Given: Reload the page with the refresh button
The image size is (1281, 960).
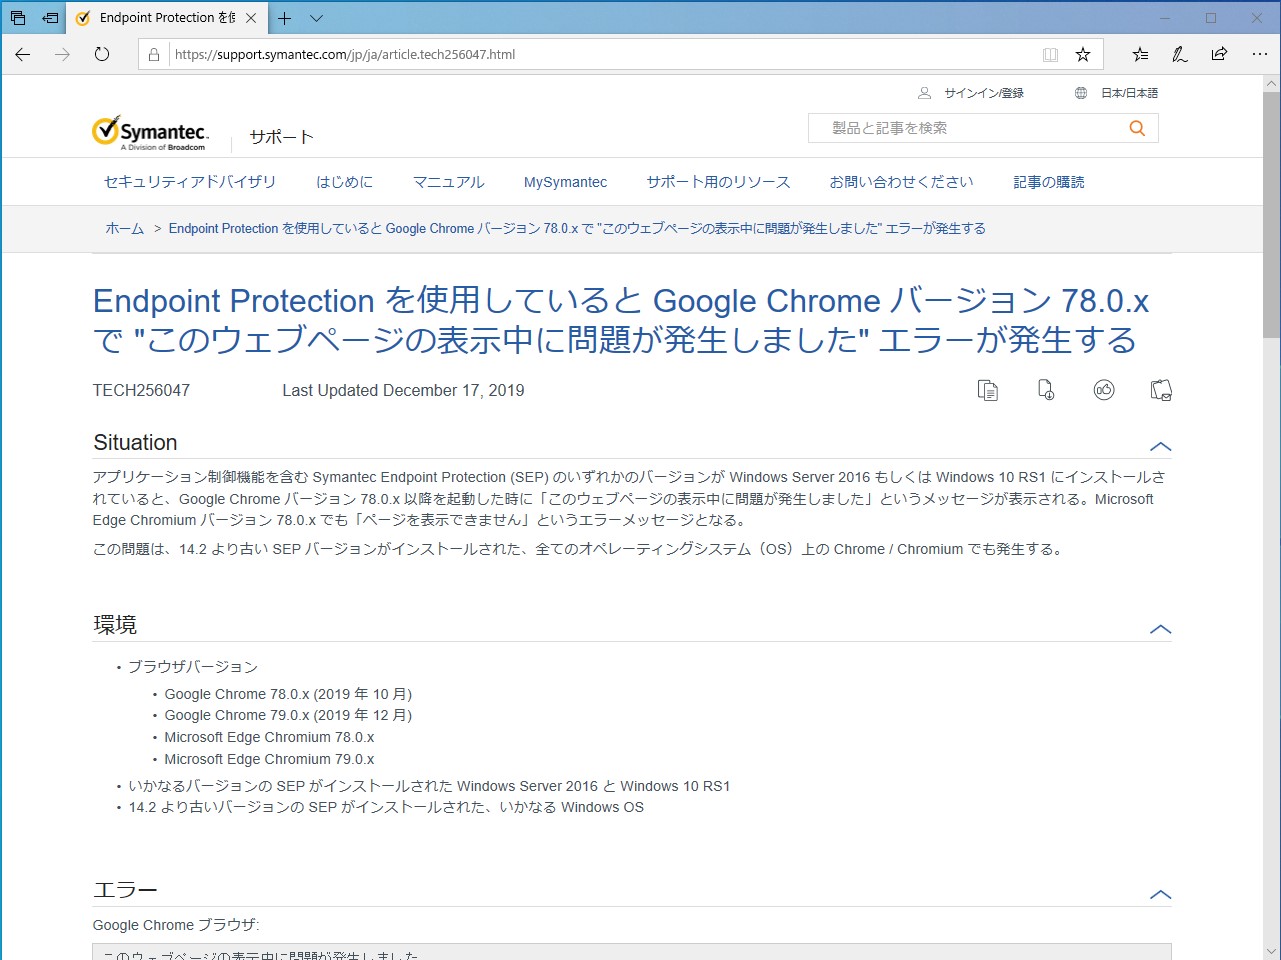Looking at the screenshot, I should coord(102,55).
